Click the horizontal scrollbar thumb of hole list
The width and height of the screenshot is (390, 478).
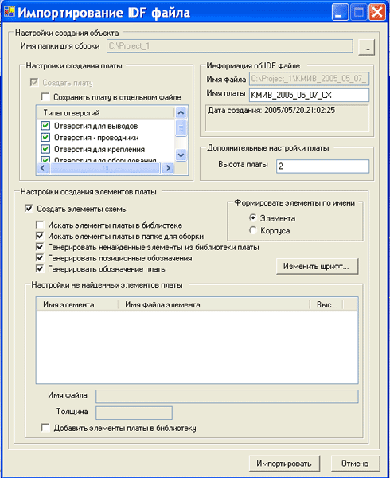pos(105,168)
